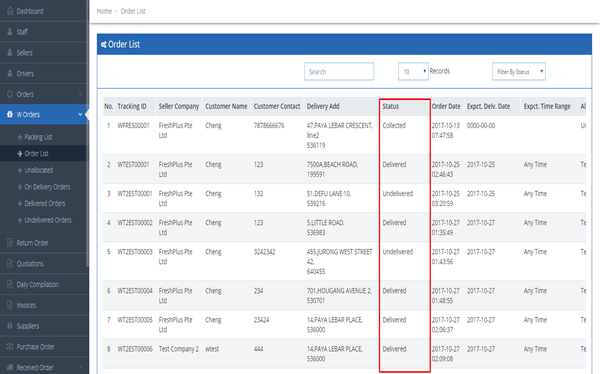Screen dimensions: 600x374
Task: Sort by Customer Name column header
Action: click(226, 106)
